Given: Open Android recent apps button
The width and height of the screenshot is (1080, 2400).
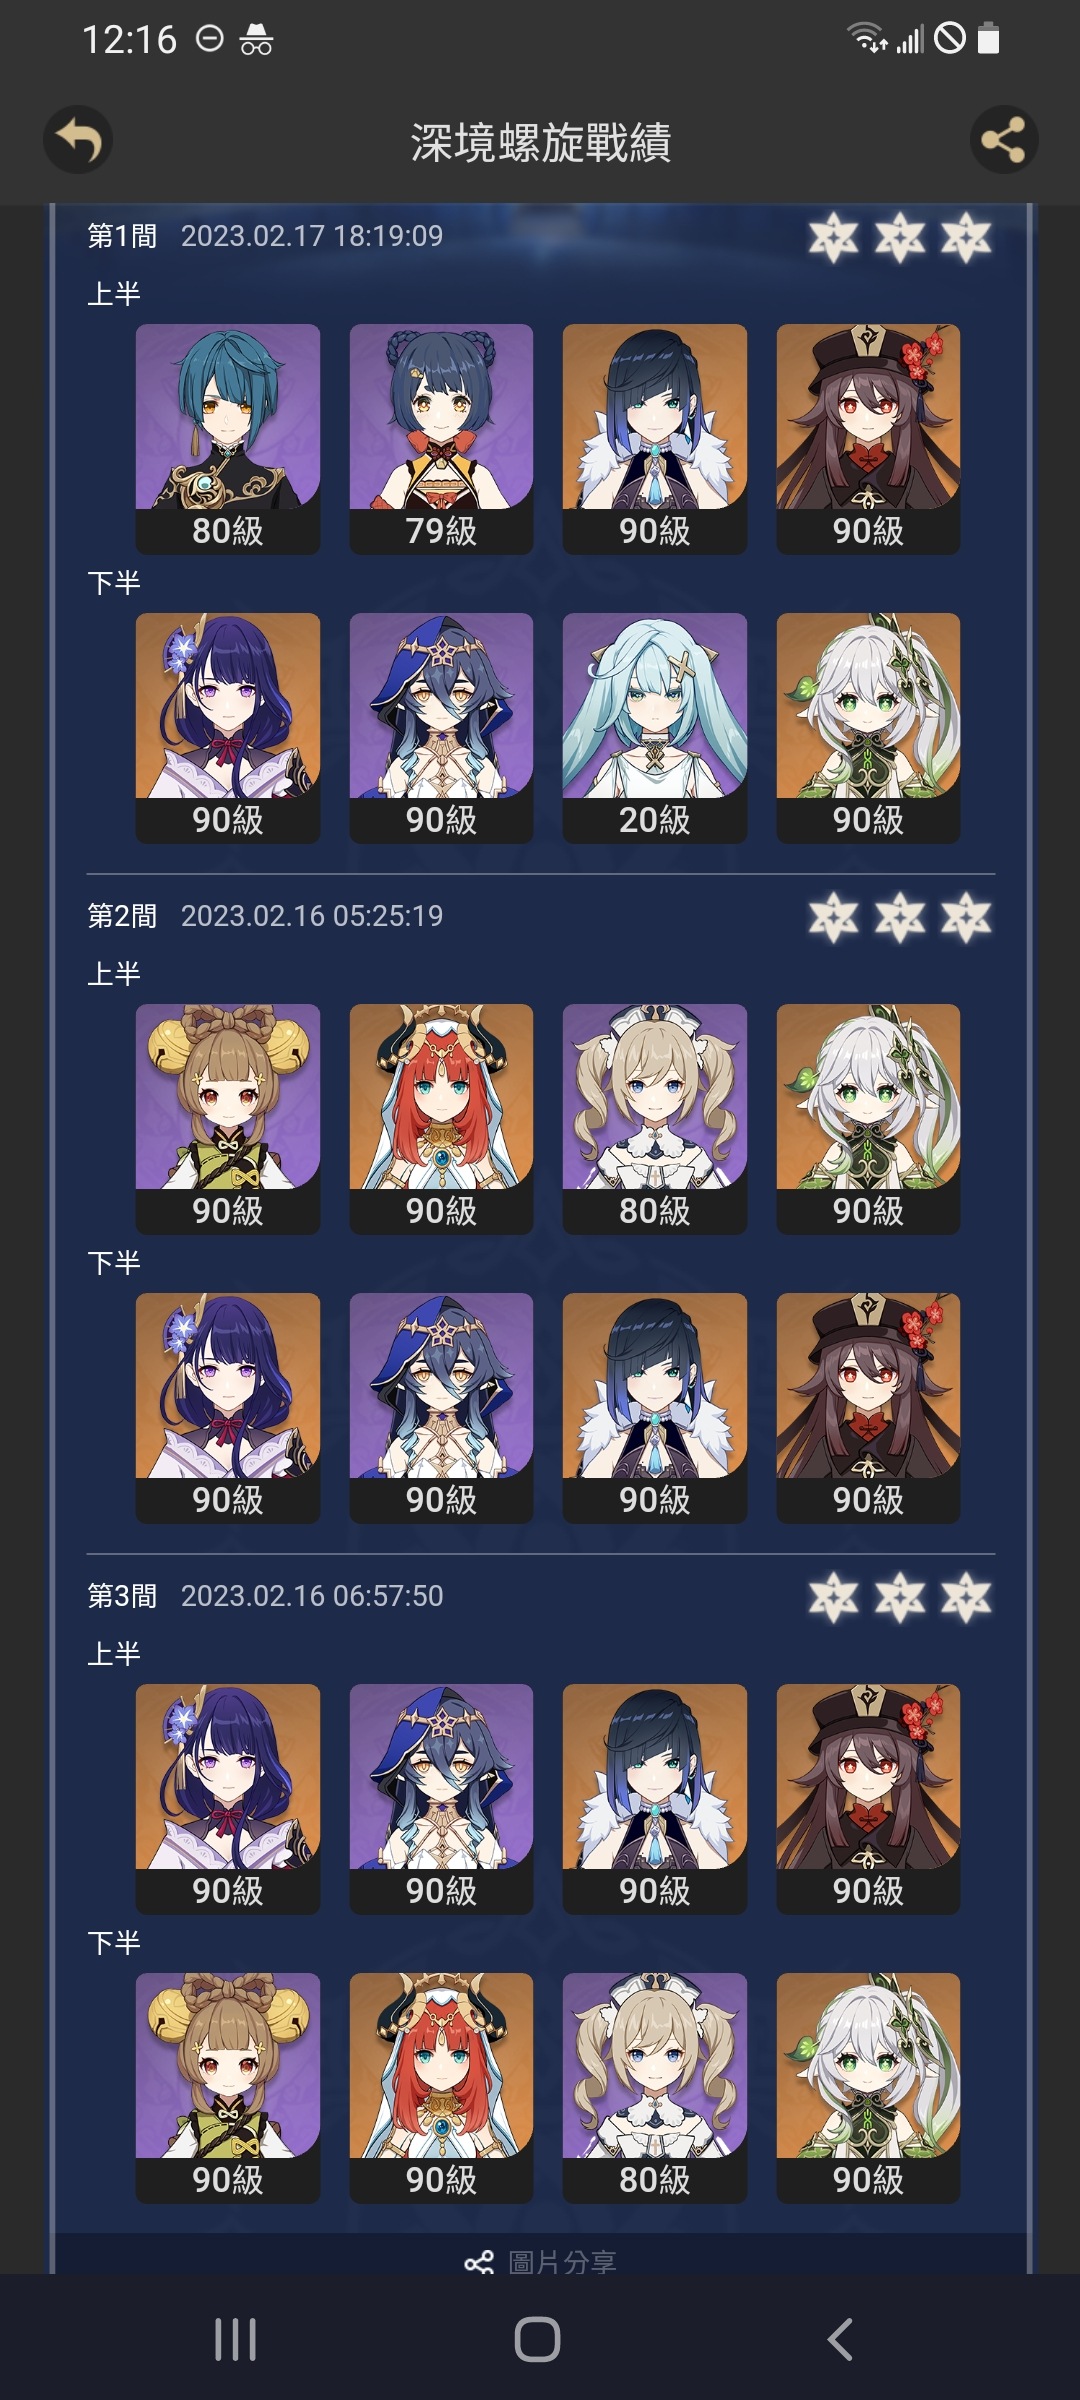Looking at the screenshot, I should coord(236,2339).
